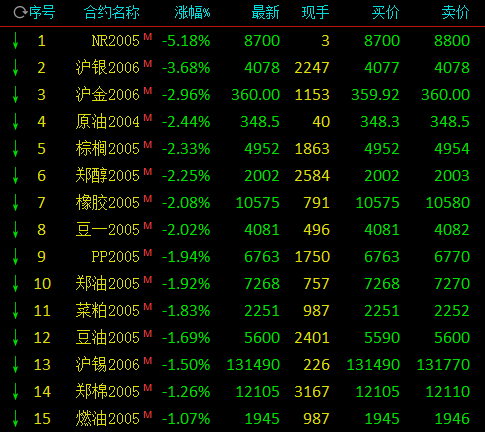Click the red M marker beside 原油2004
Image resolution: width=485 pixels, height=432 pixels.
(x=148, y=118)
